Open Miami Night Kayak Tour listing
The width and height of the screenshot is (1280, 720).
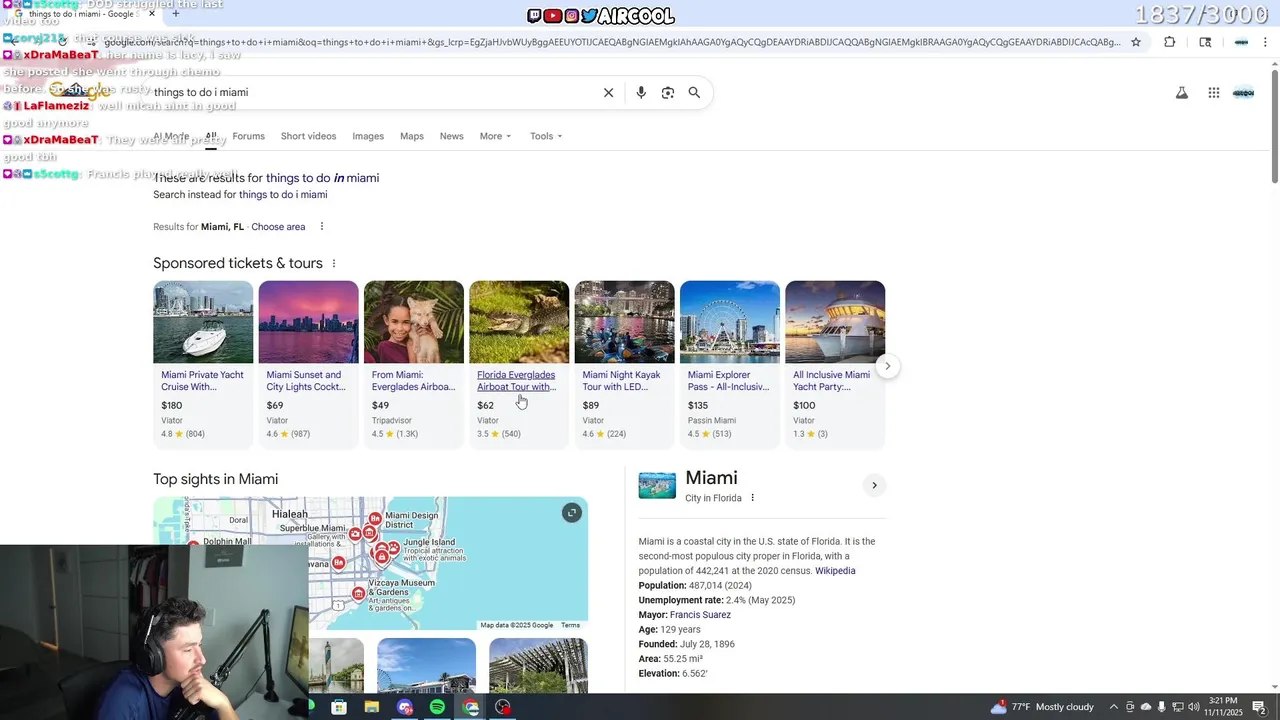click(x=621, y=381)
